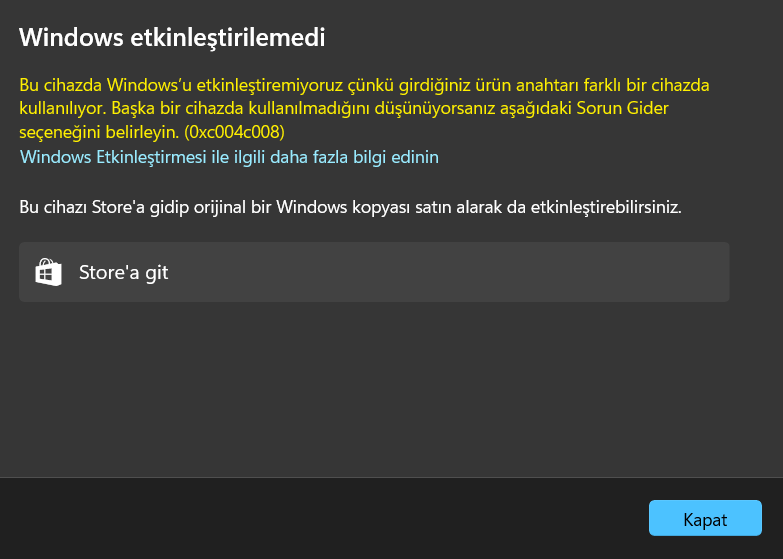Screen dimensions: 783x559
Task: Click the error code 0xc004c008
Action: [234, 132]
